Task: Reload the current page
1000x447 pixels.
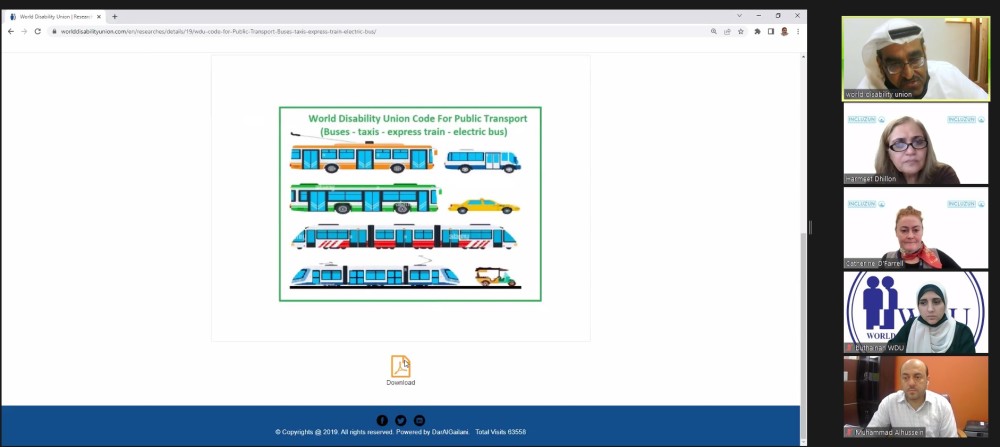Action: [x=38, y=31]
